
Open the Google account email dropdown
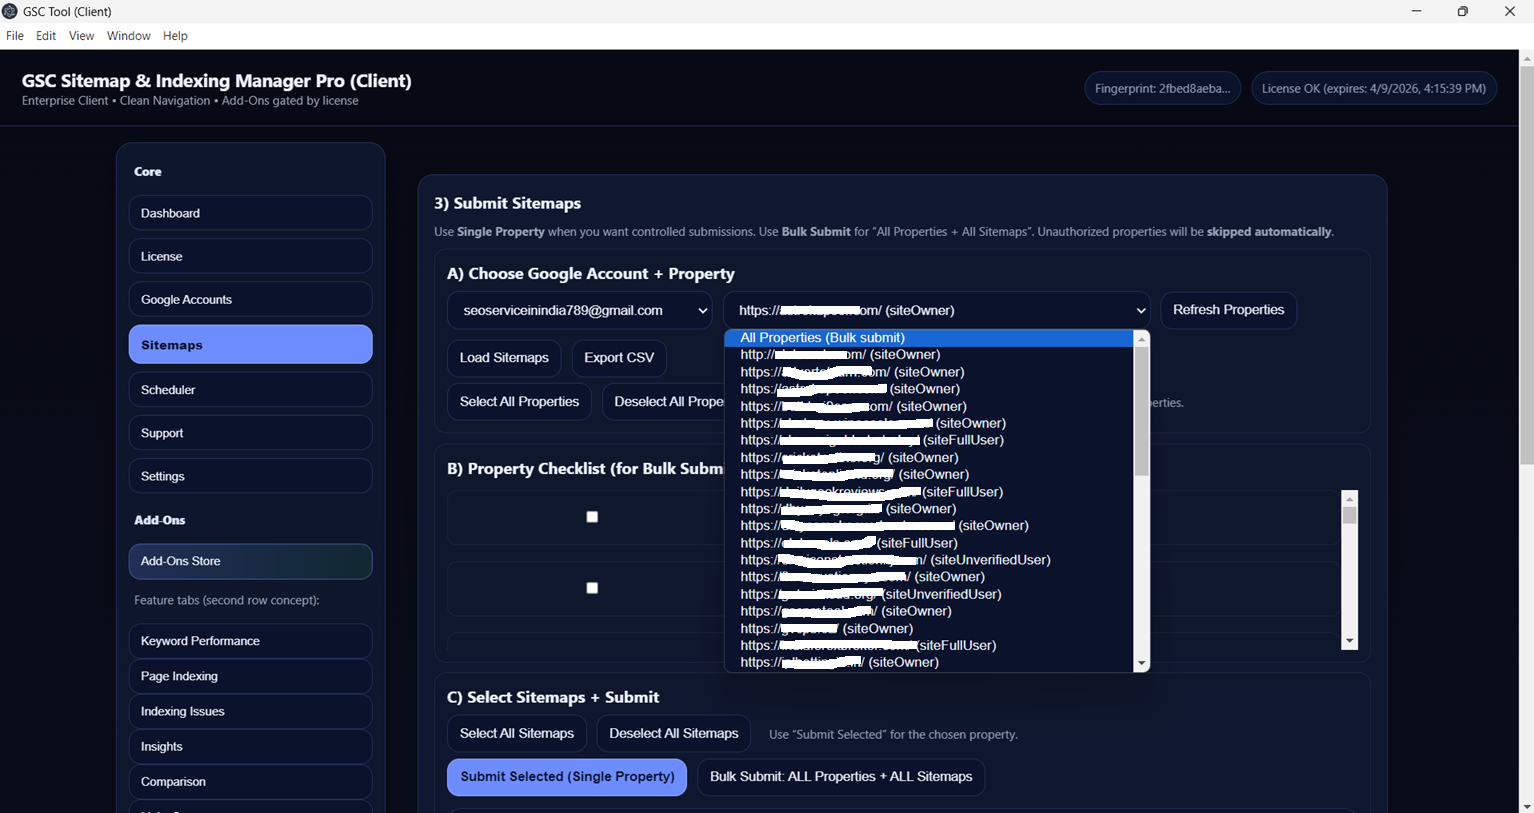(x=579, y=311)
